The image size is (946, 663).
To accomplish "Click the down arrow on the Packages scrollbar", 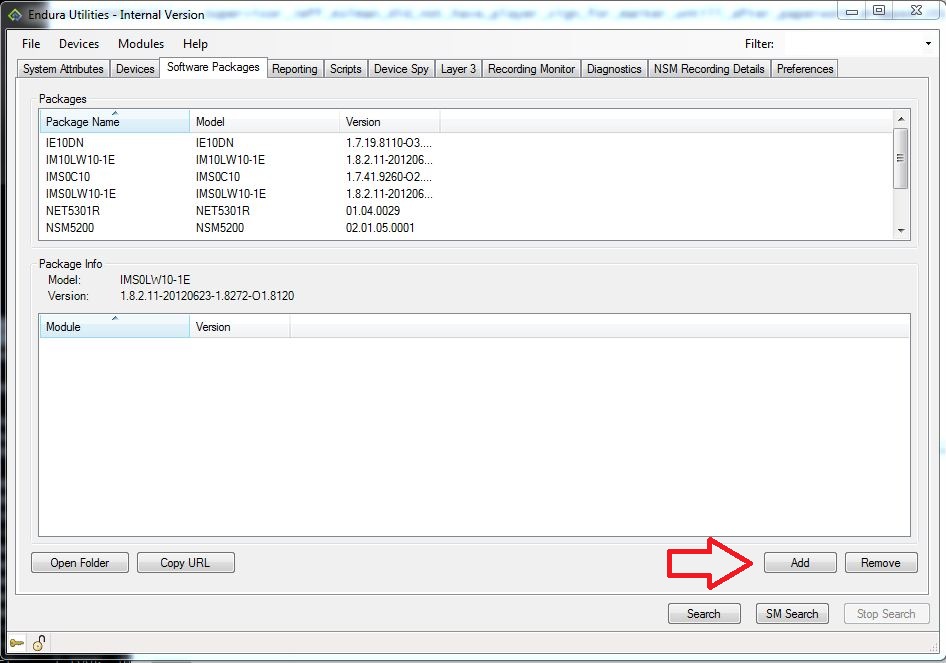I will point(901,231).
